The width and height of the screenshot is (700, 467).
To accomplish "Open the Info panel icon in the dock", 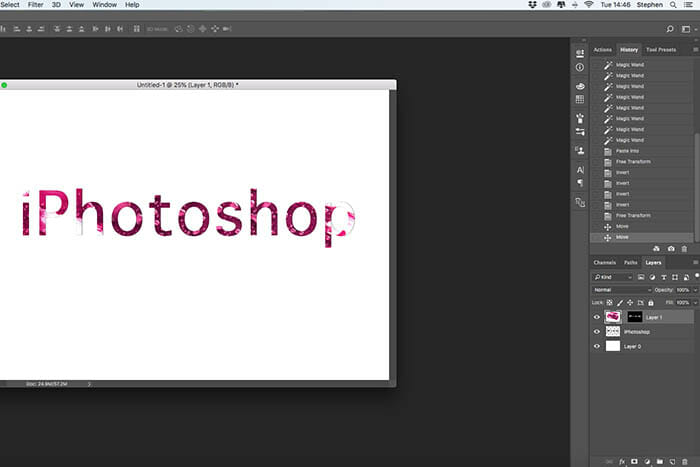I will tap(580, 67).
